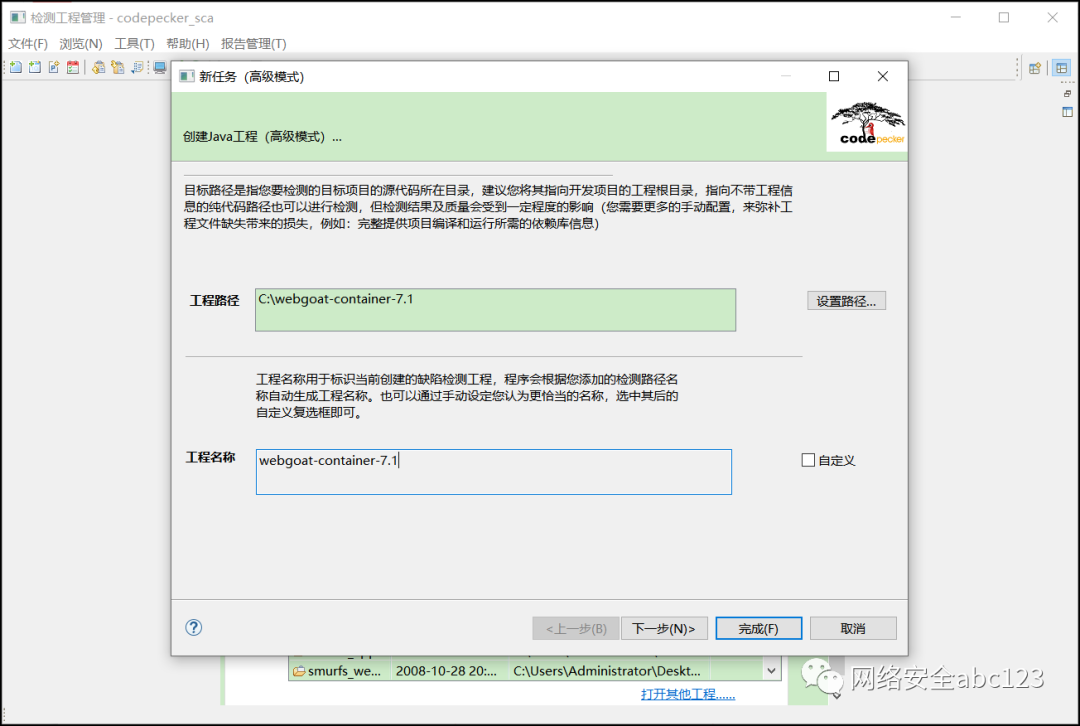Screen dimensions: 1080x726
Task: Click the New Task calendar icon
Action: pos(35,67)
